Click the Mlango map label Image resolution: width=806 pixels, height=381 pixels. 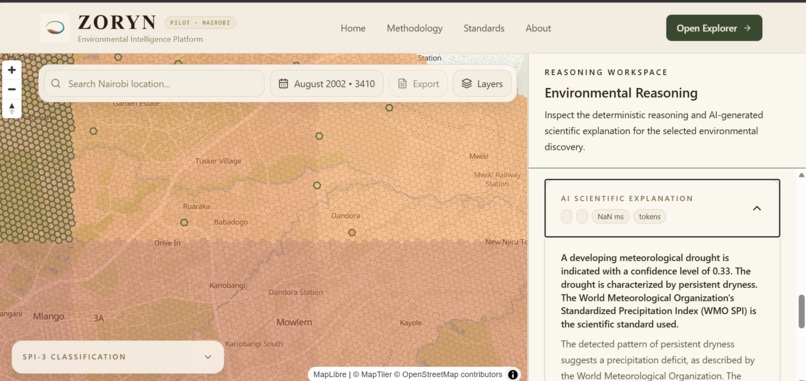[49, 316]
